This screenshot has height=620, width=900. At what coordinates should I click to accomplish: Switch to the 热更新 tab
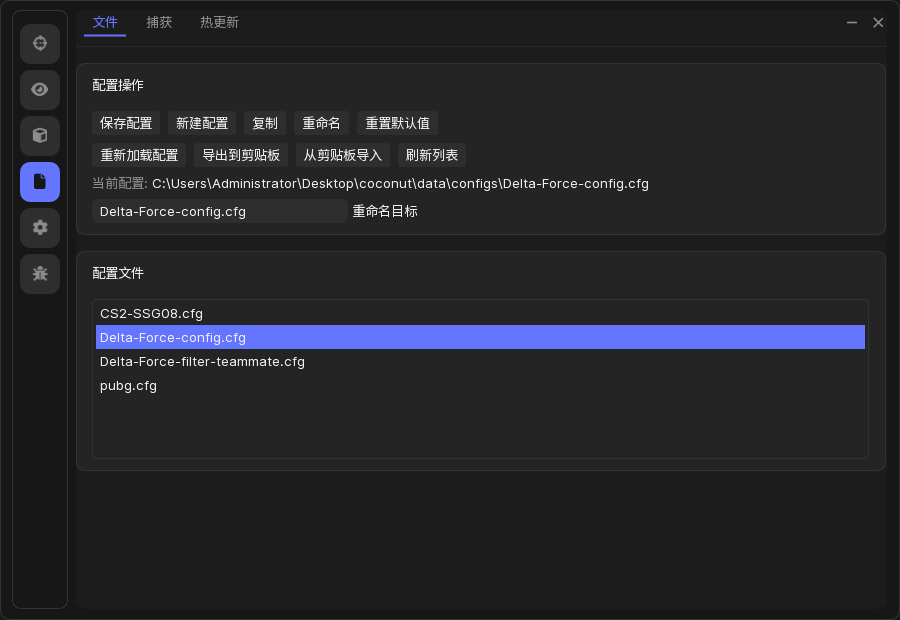[x=219, y=22]
